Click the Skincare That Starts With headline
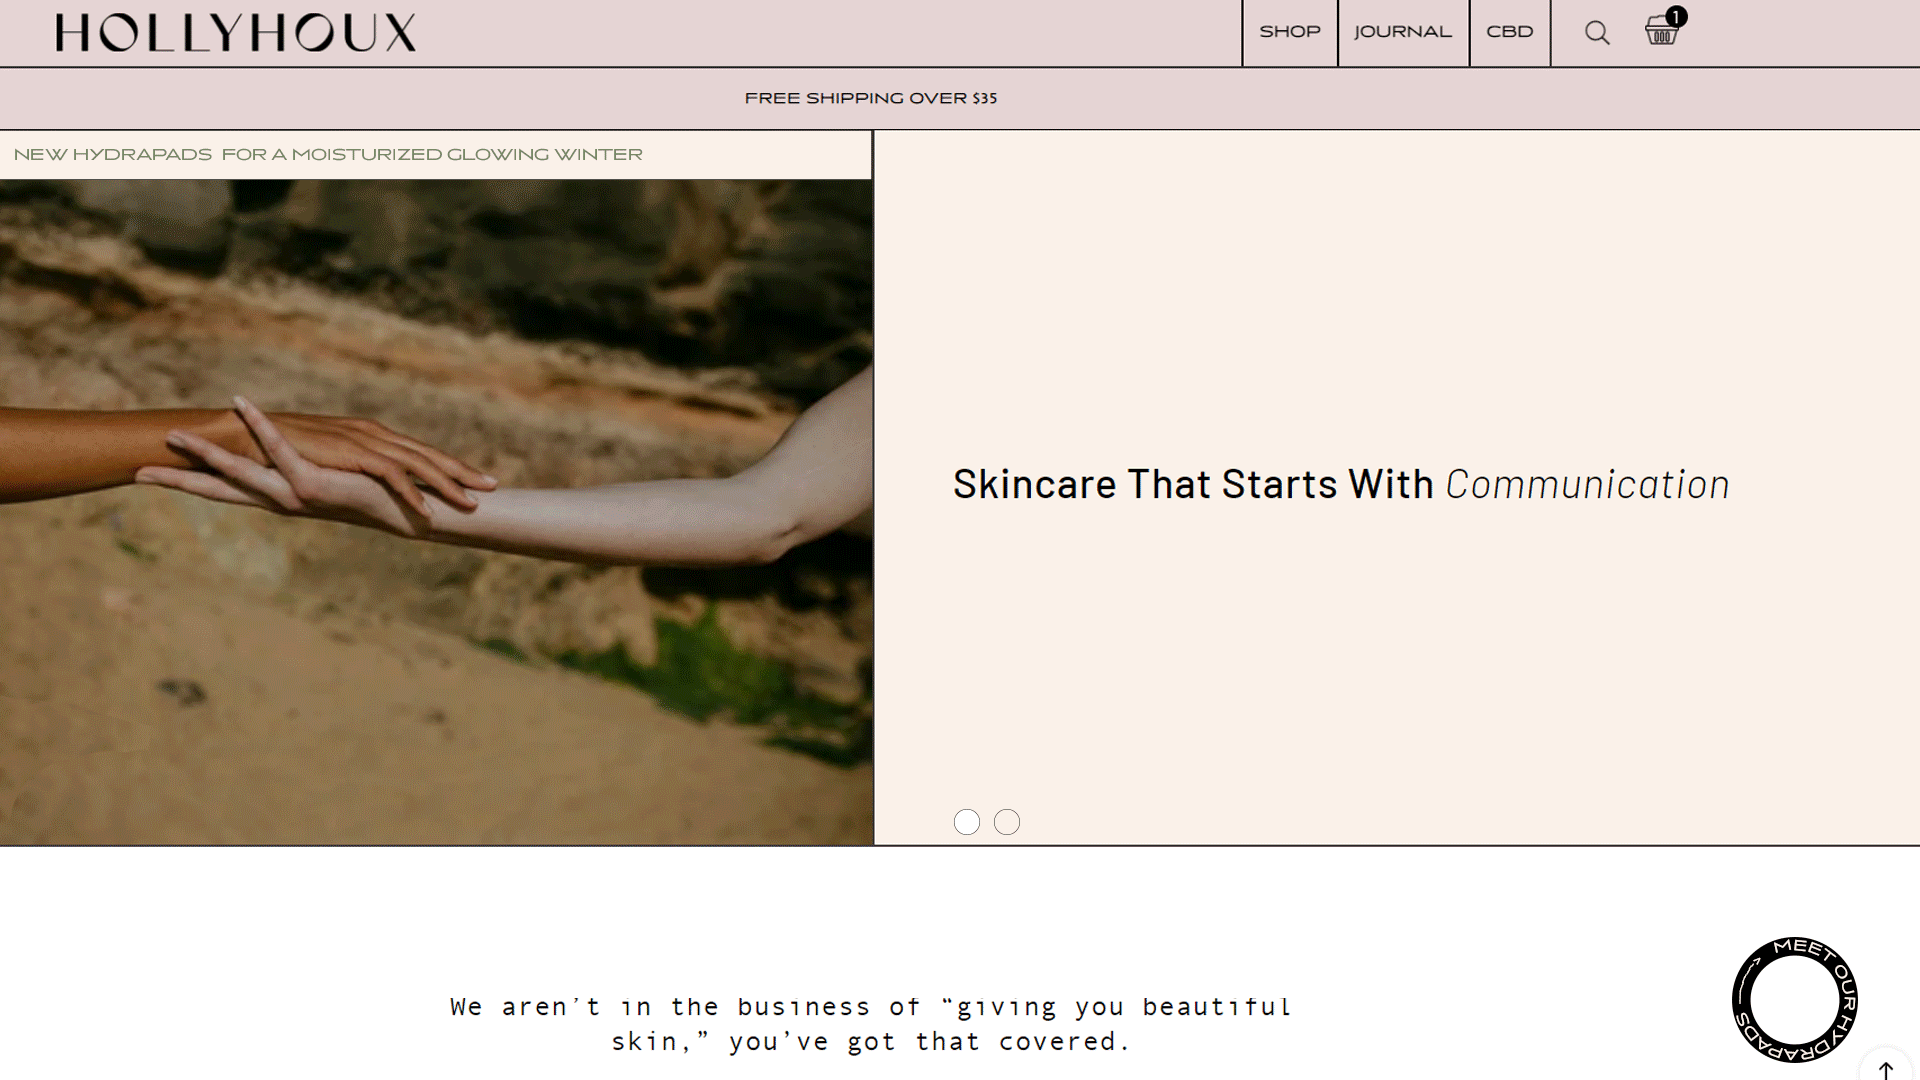Screen dimensions: 1920x1080 tap(1192, 485)
